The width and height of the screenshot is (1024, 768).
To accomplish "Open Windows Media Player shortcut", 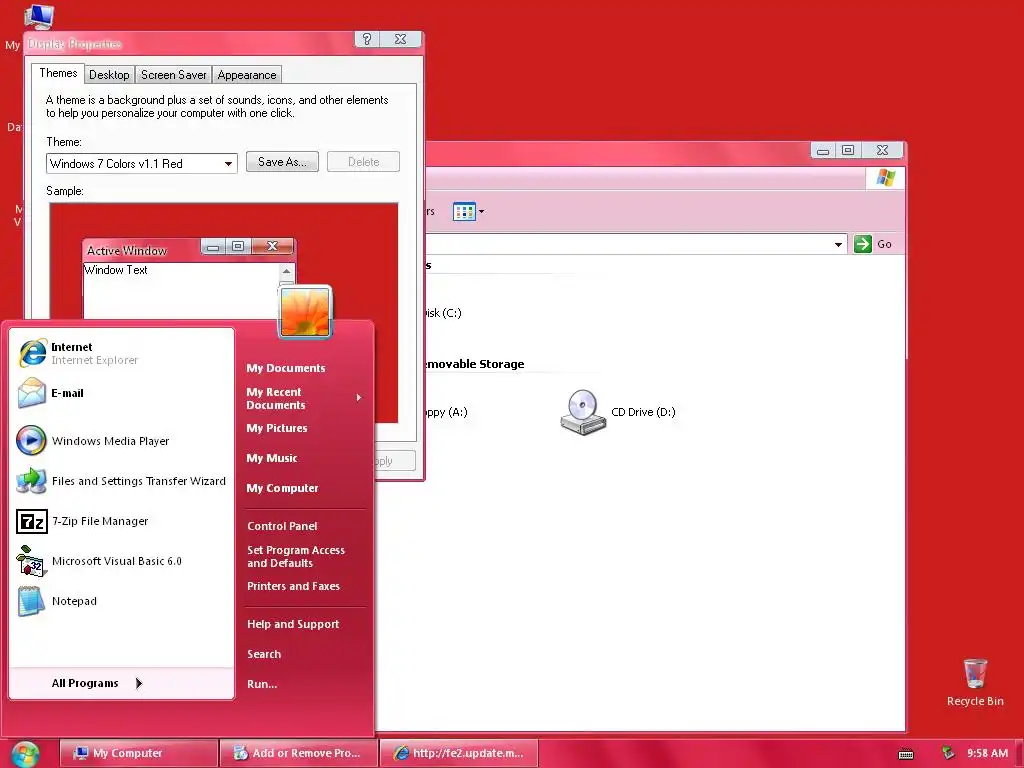I will (x=121, y=441).
